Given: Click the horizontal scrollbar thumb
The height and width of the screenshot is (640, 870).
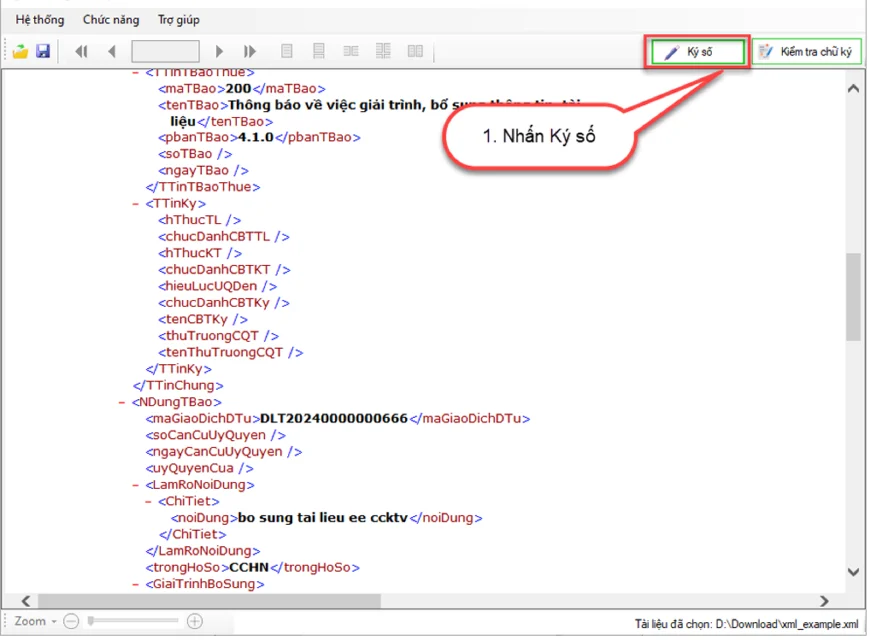Looking at the screenshot, I should [x=209, y=602].
